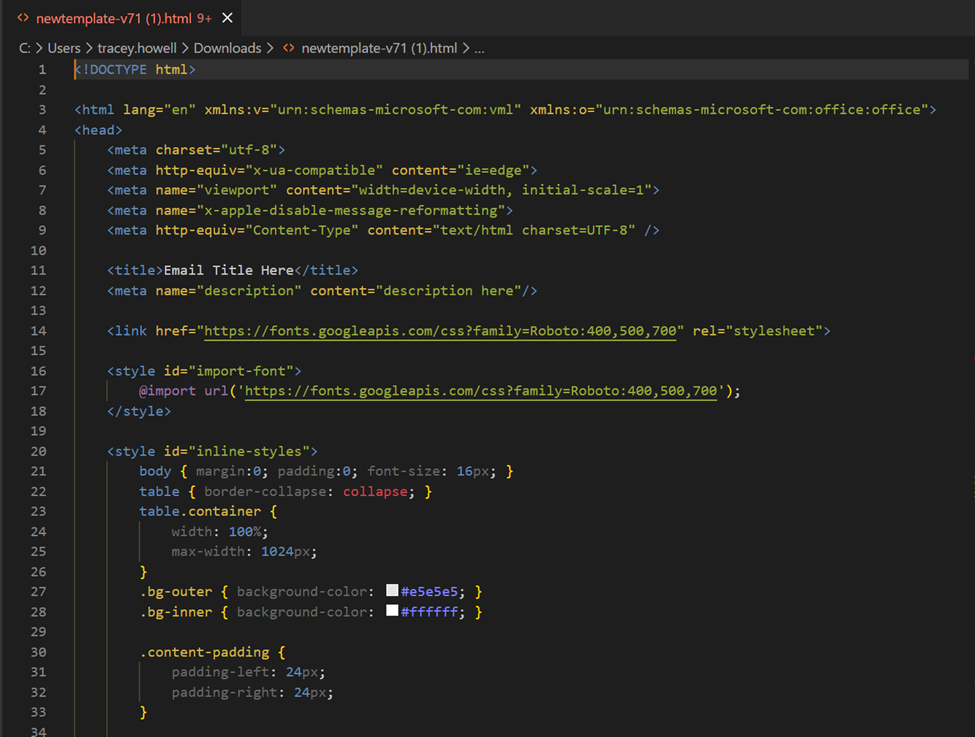Viewport: 975px width, 737px height.
Task: Click the 9+ problems badge on the tab
Action: coord(204,18)
